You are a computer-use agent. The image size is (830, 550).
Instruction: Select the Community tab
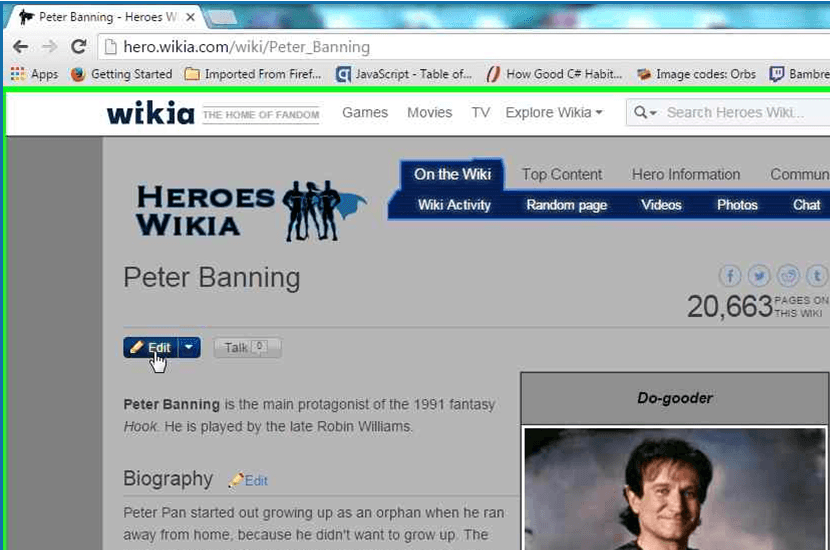[799, 174]
